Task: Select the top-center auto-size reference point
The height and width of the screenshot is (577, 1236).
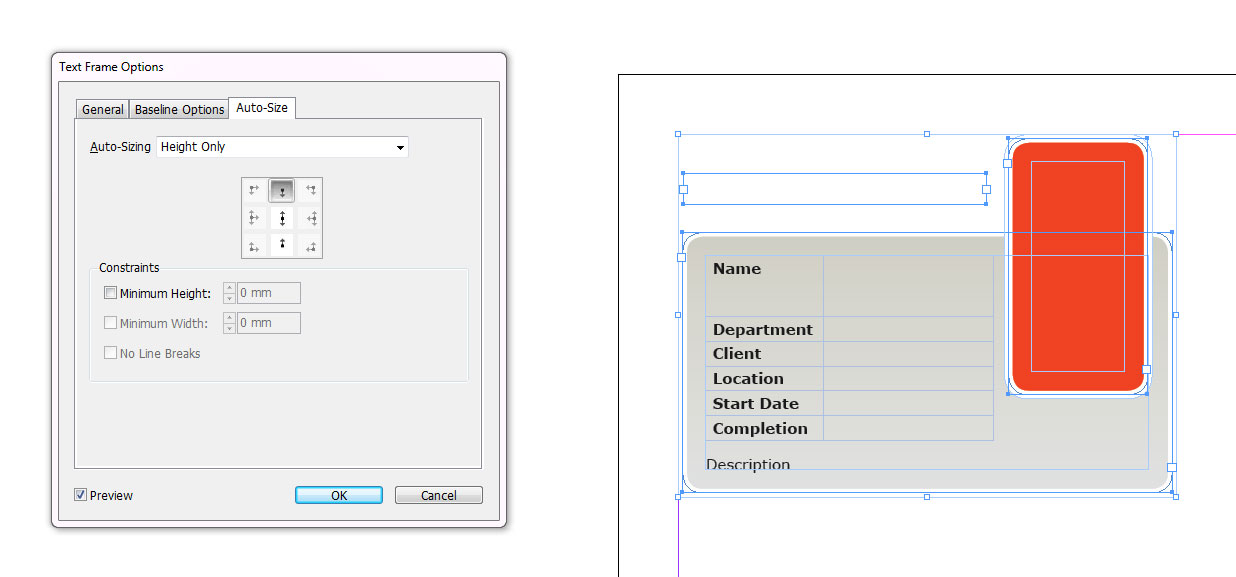Action: (282, 190)
